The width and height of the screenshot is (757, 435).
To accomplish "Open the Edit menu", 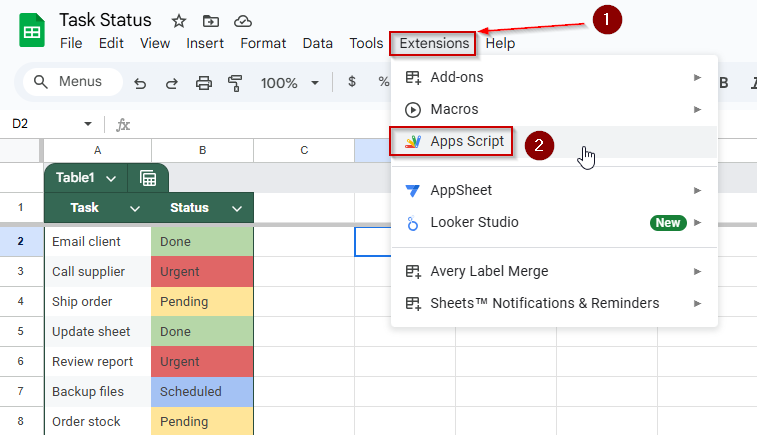I will [111, 43].
